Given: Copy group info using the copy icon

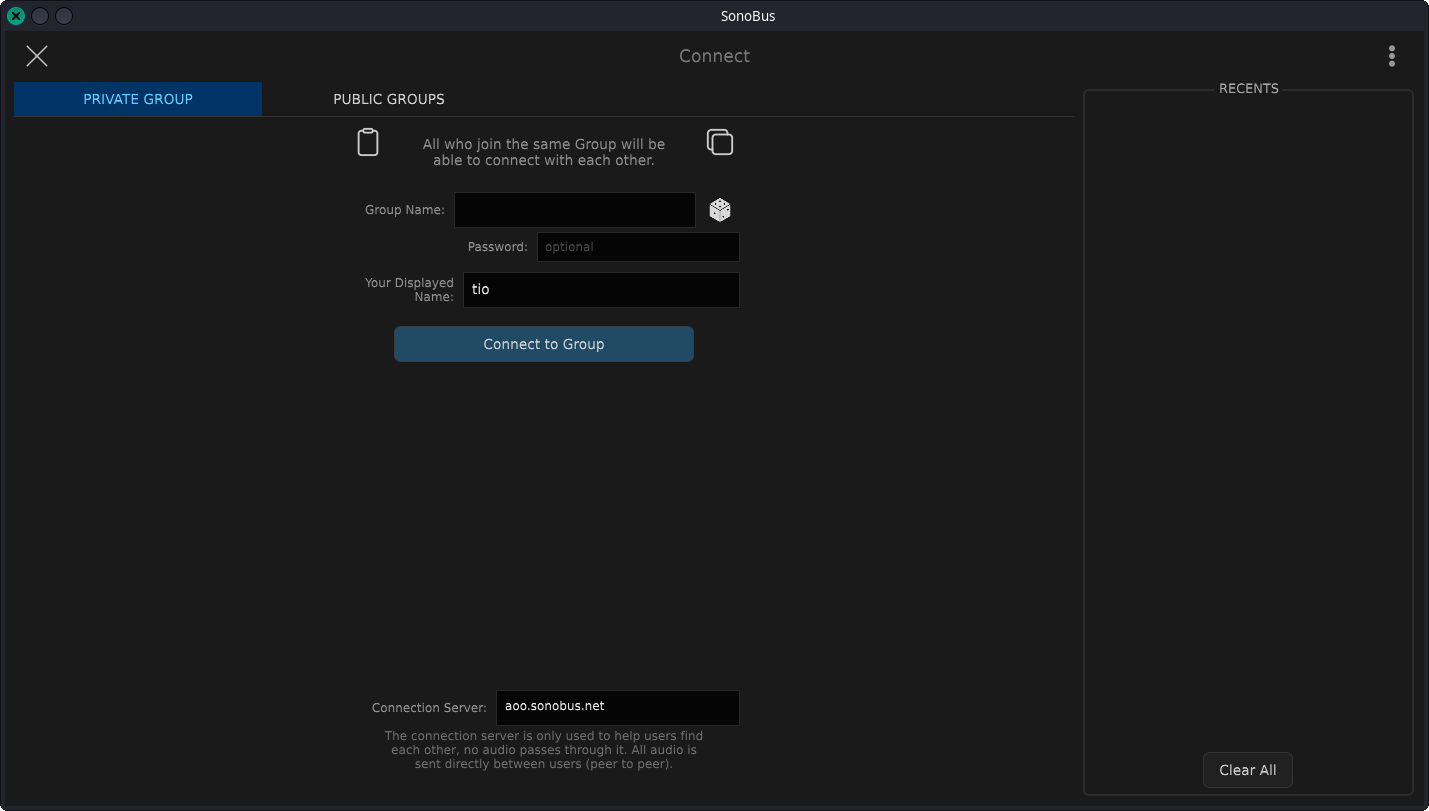Looking at the screenshot, I should tap(720, 142).
